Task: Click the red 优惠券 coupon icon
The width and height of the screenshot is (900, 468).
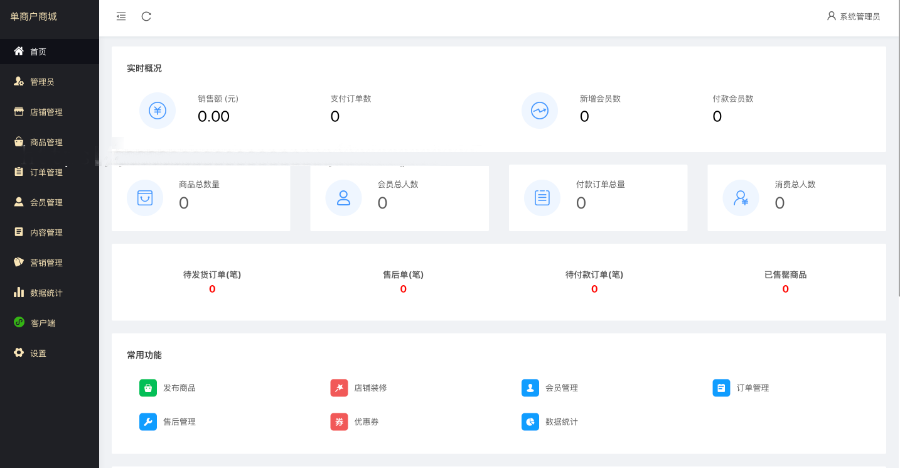Action: tap(339, 421)
